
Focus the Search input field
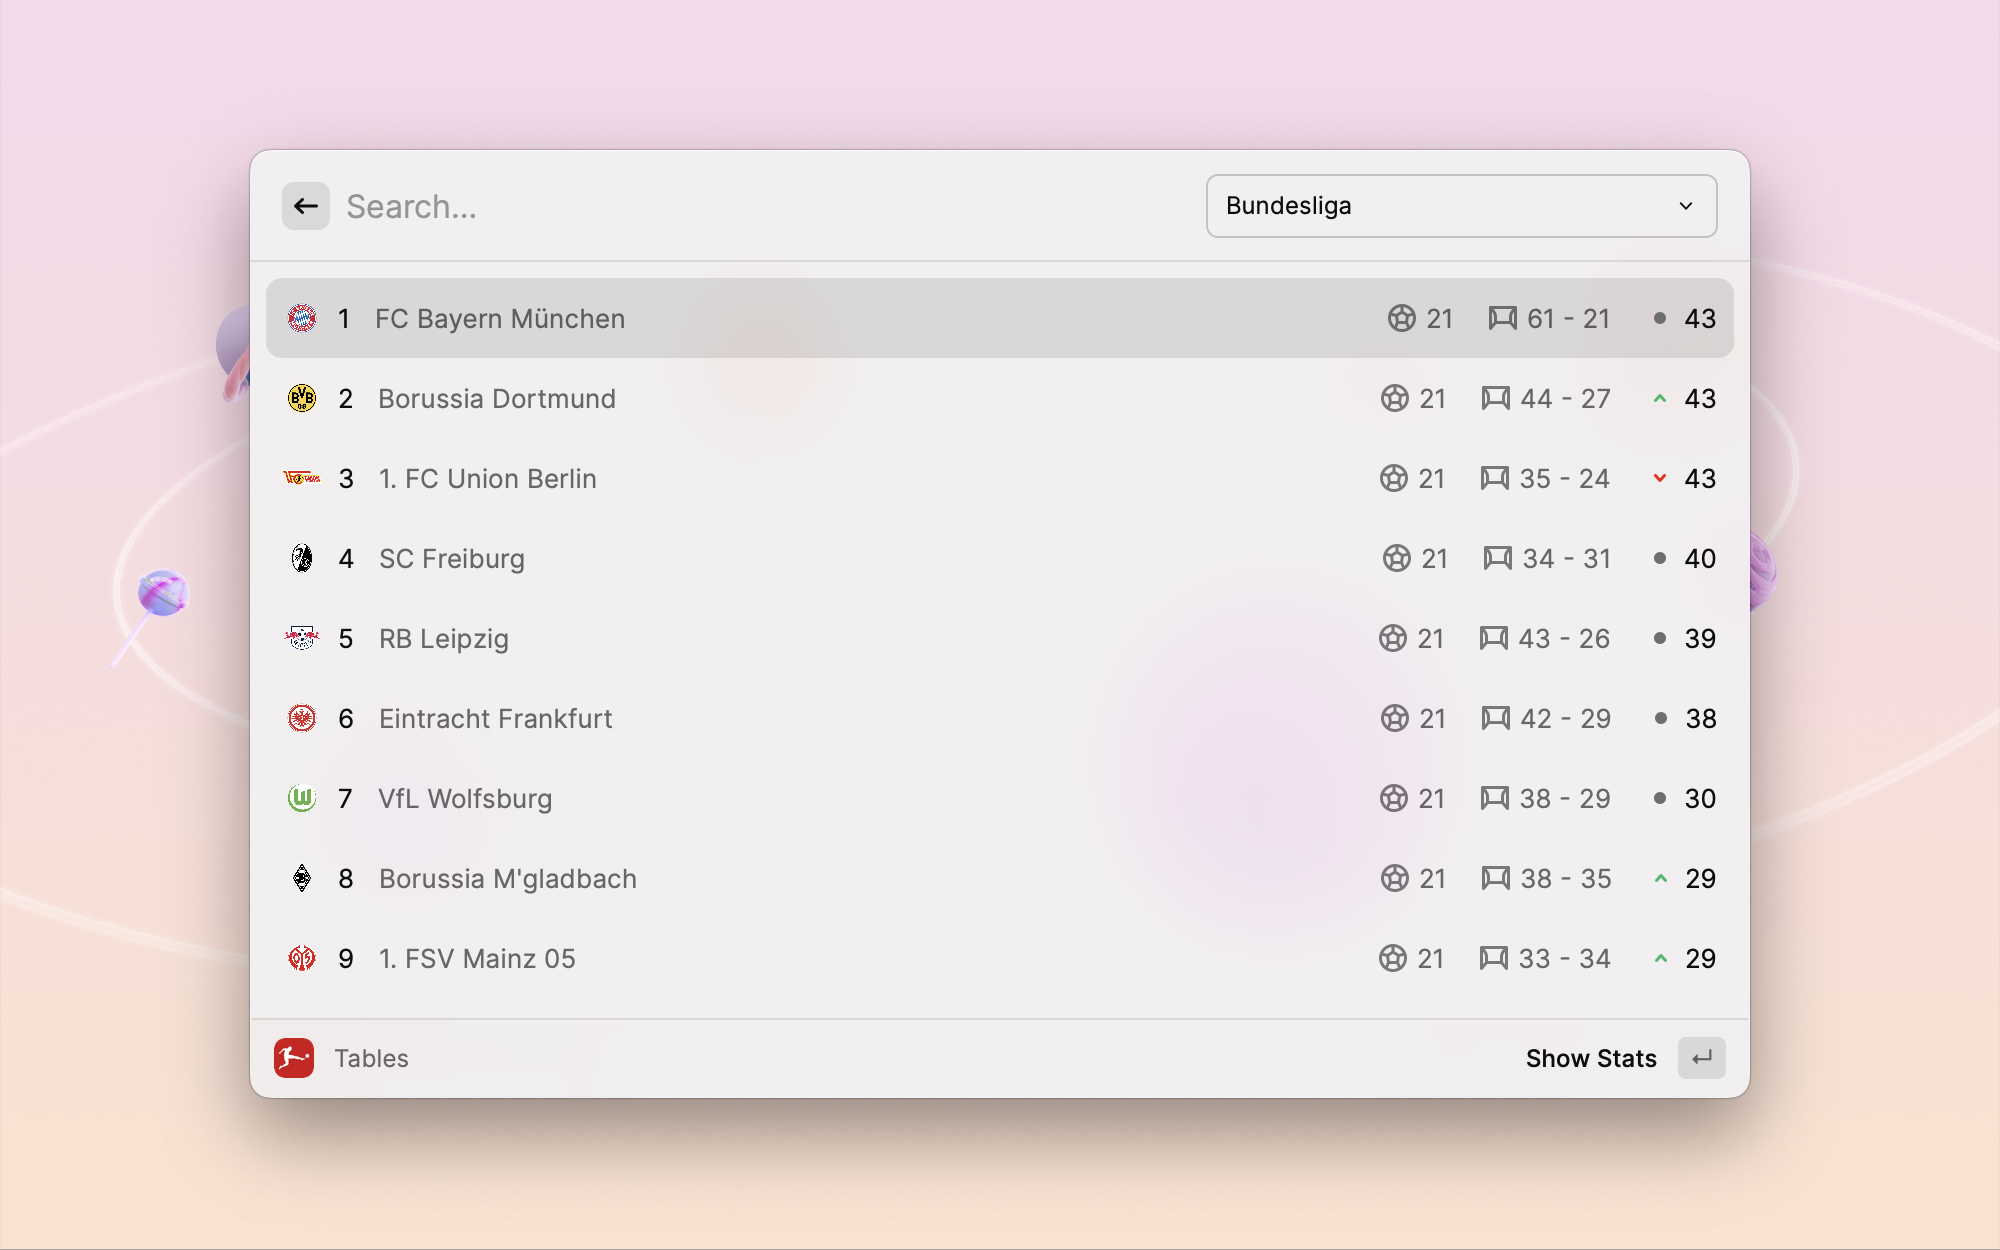click(760, 206)
